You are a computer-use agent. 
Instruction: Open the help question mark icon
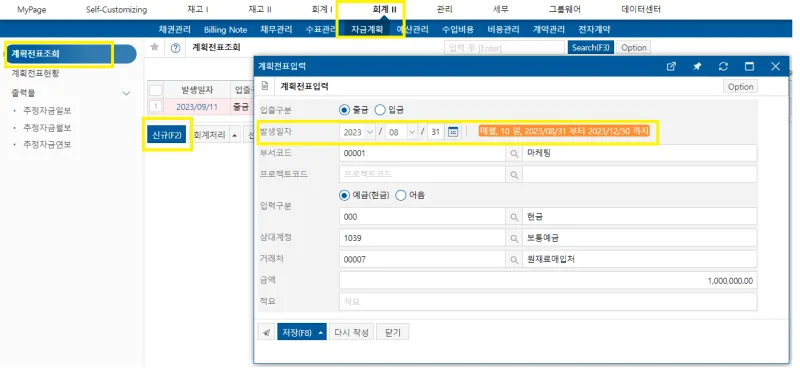176,48
